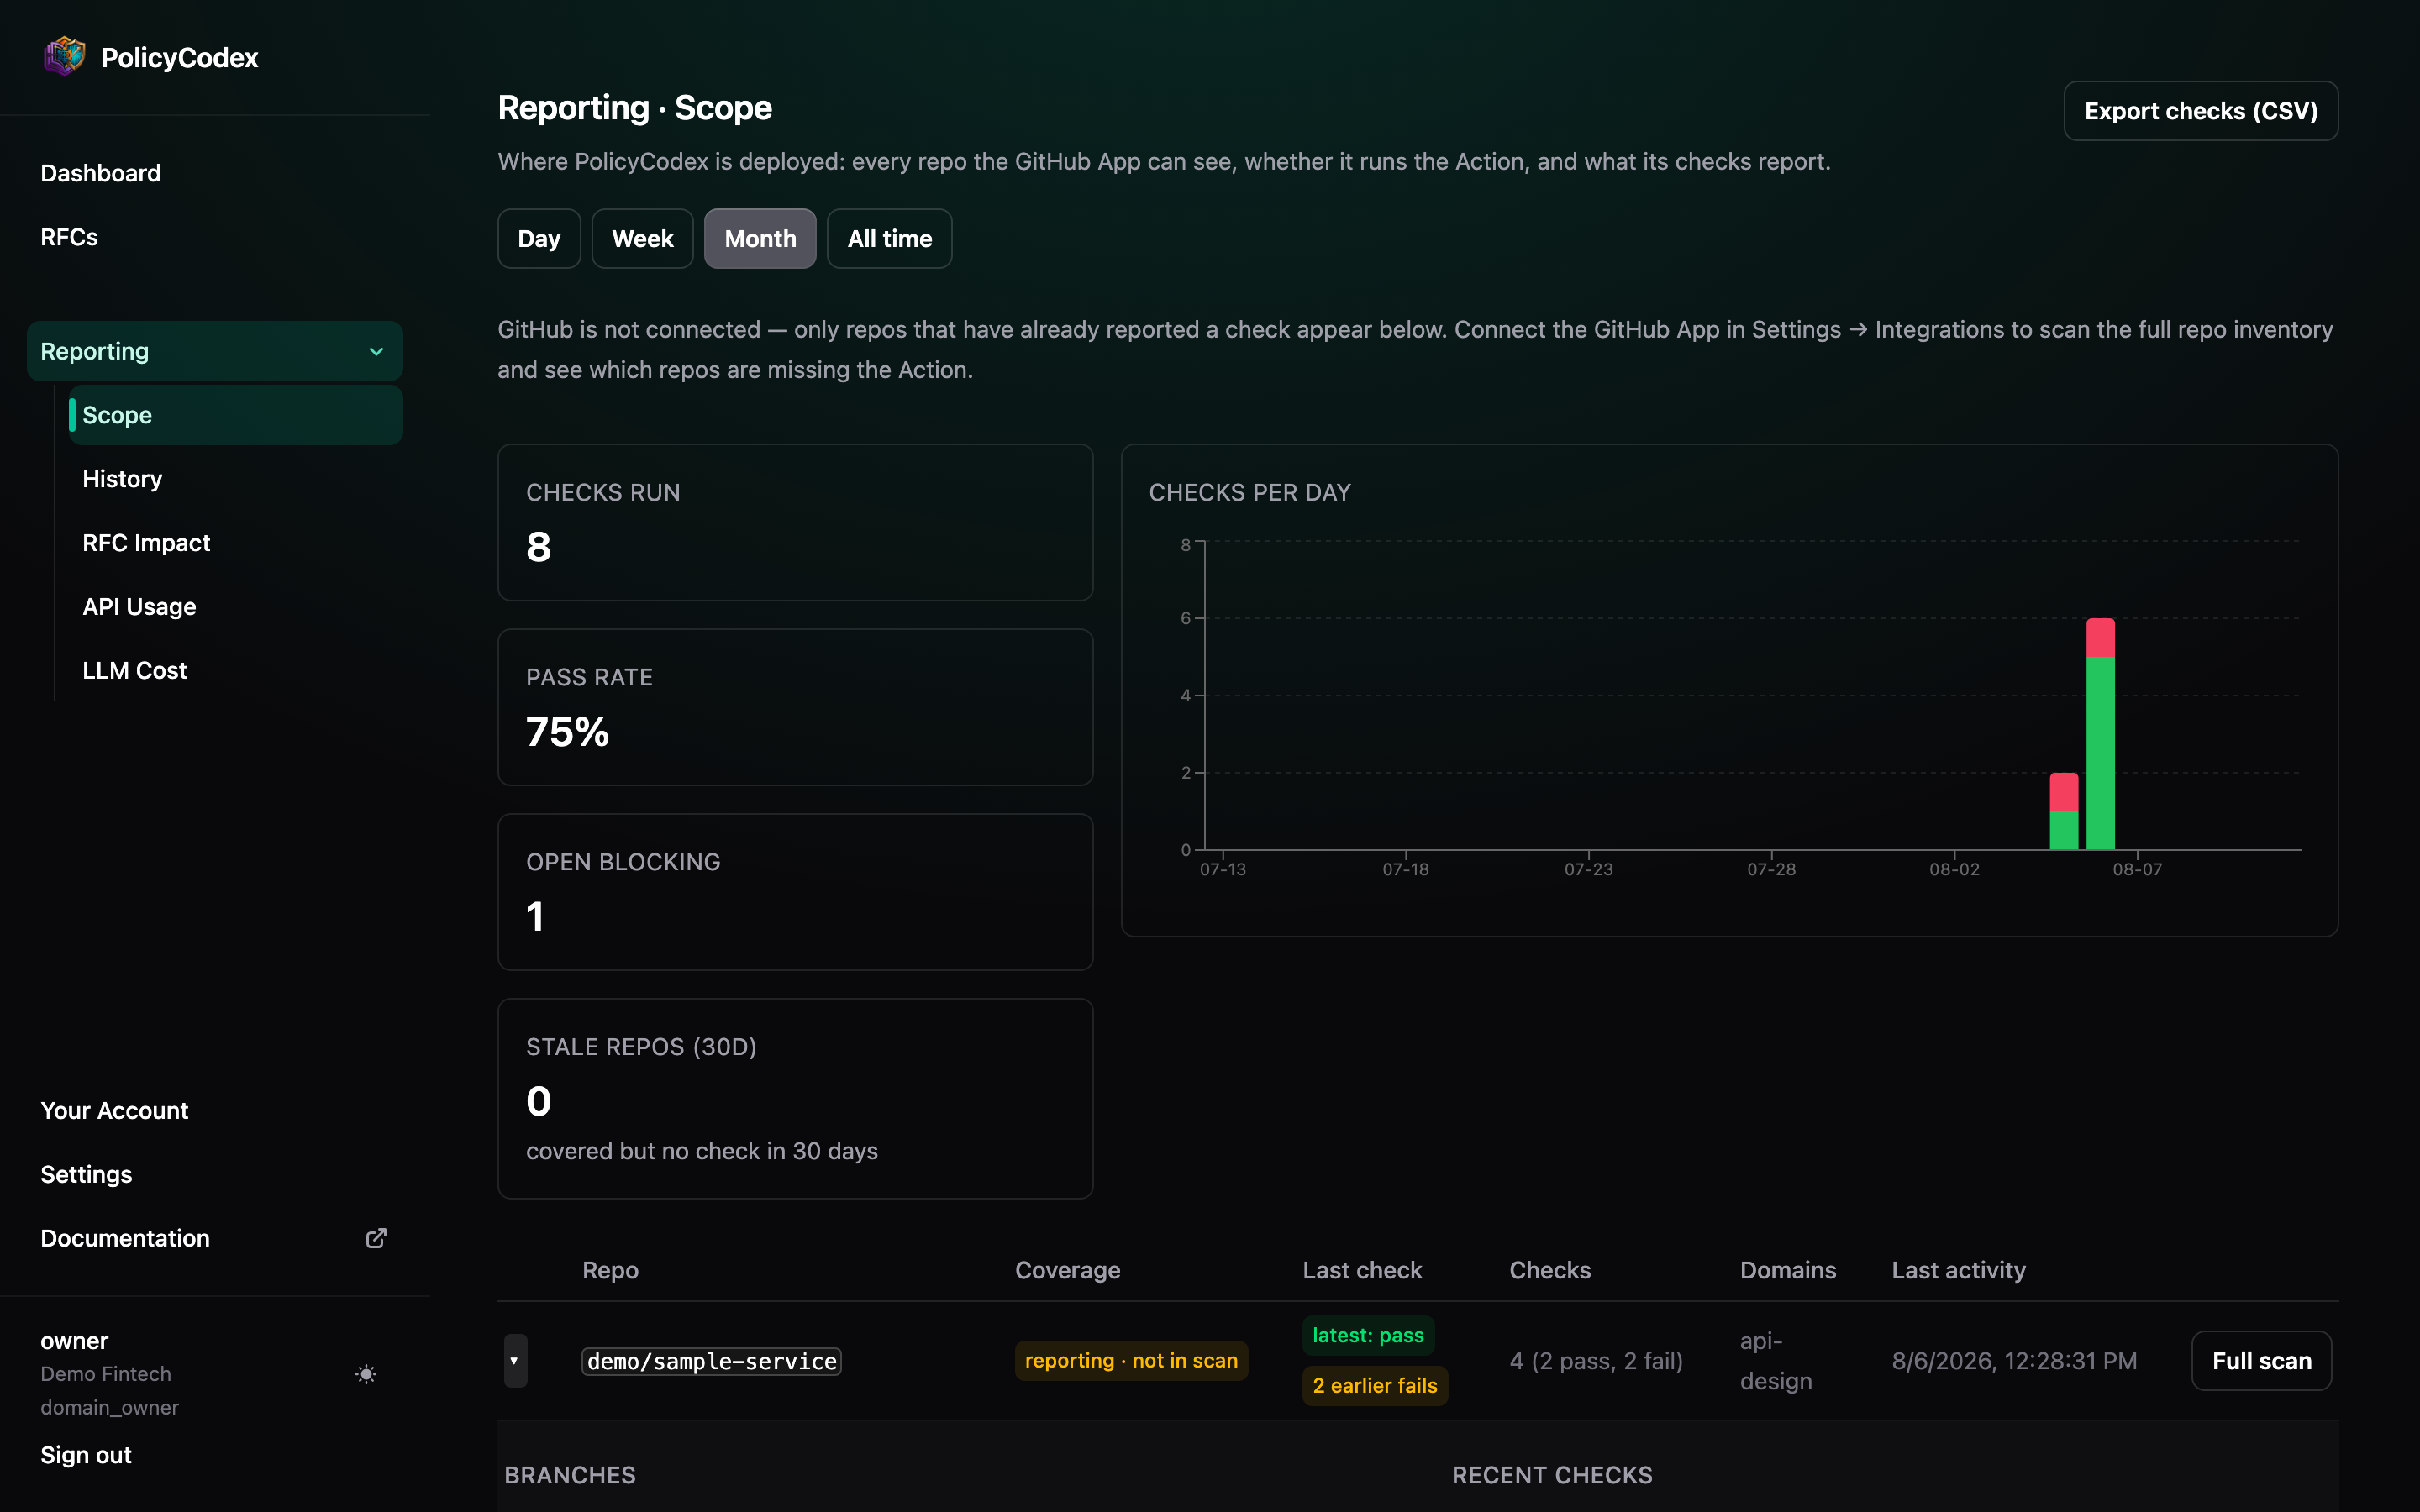Click the api-design domain cell
This screenshot has width=2420, height=1512.
(x=1776, y=1361)
